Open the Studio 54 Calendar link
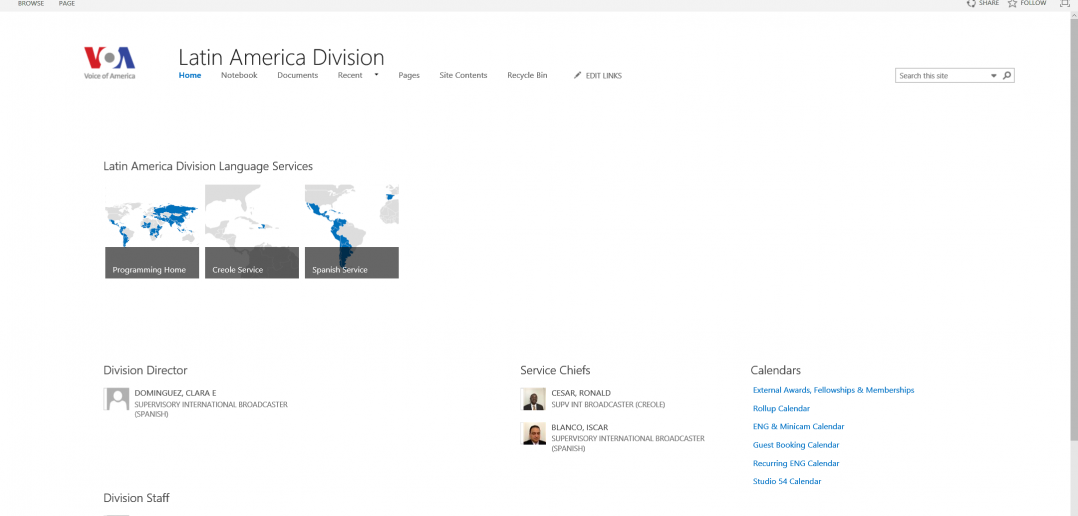The width and height of the screenshot is (1078, 516). tap(787, 482)
